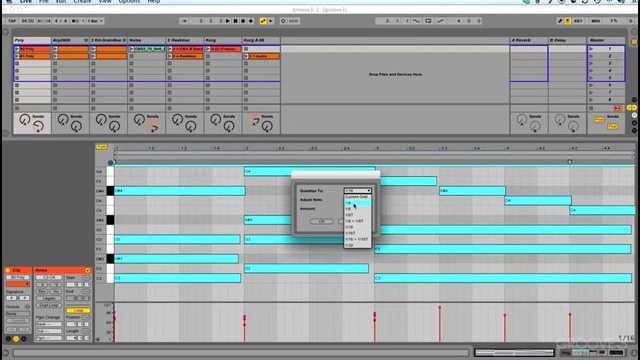Click the Master track Sends knob area
The height and width of the screenshot is (360, 640).
pos(606,122)
